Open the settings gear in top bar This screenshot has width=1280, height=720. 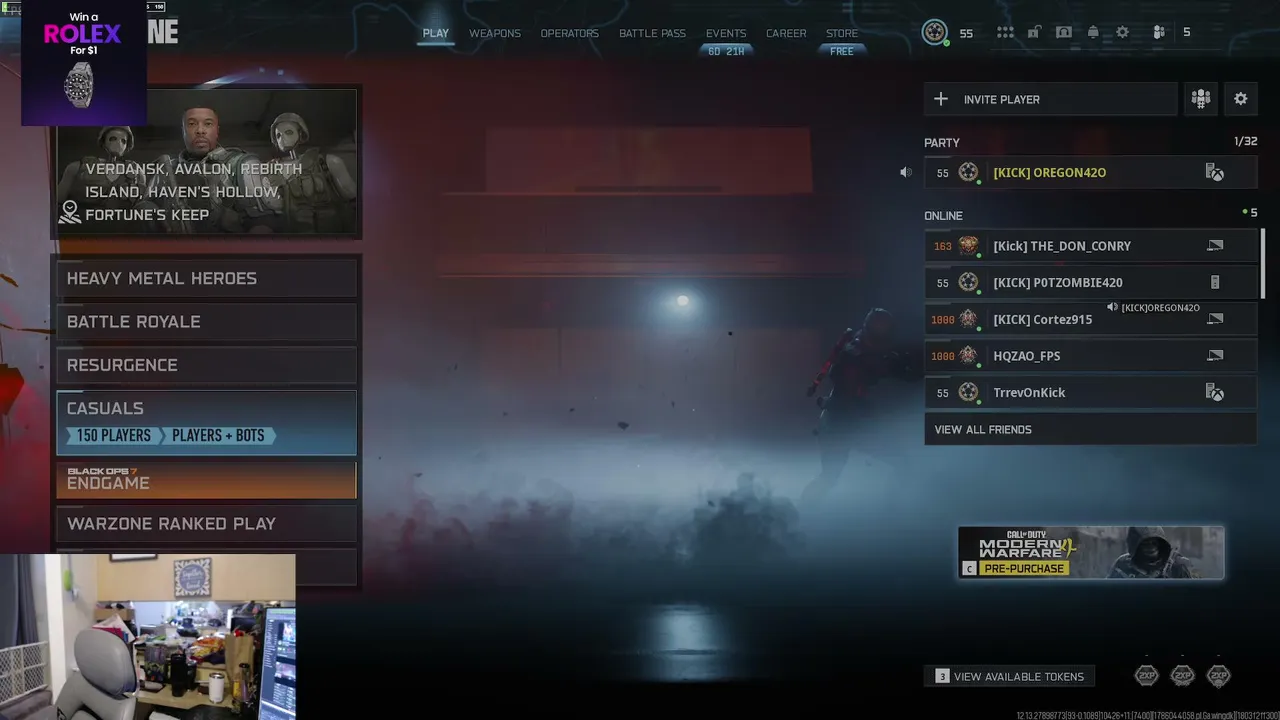1123,33
